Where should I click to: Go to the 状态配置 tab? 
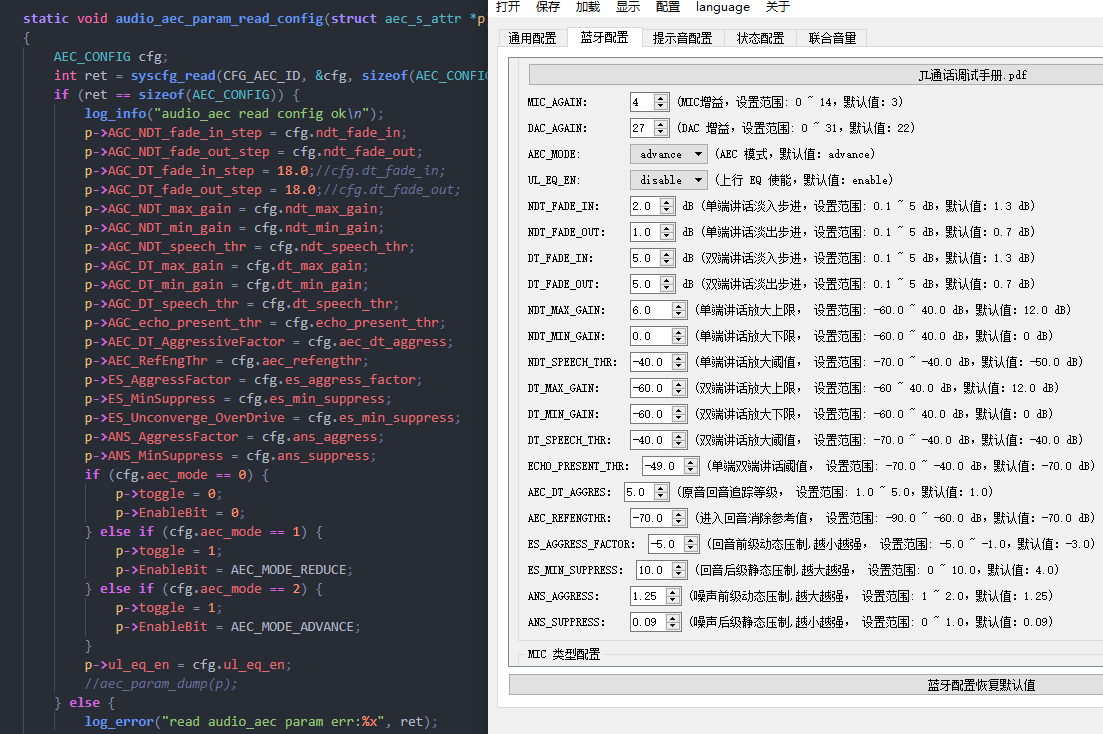click(760, 38)
